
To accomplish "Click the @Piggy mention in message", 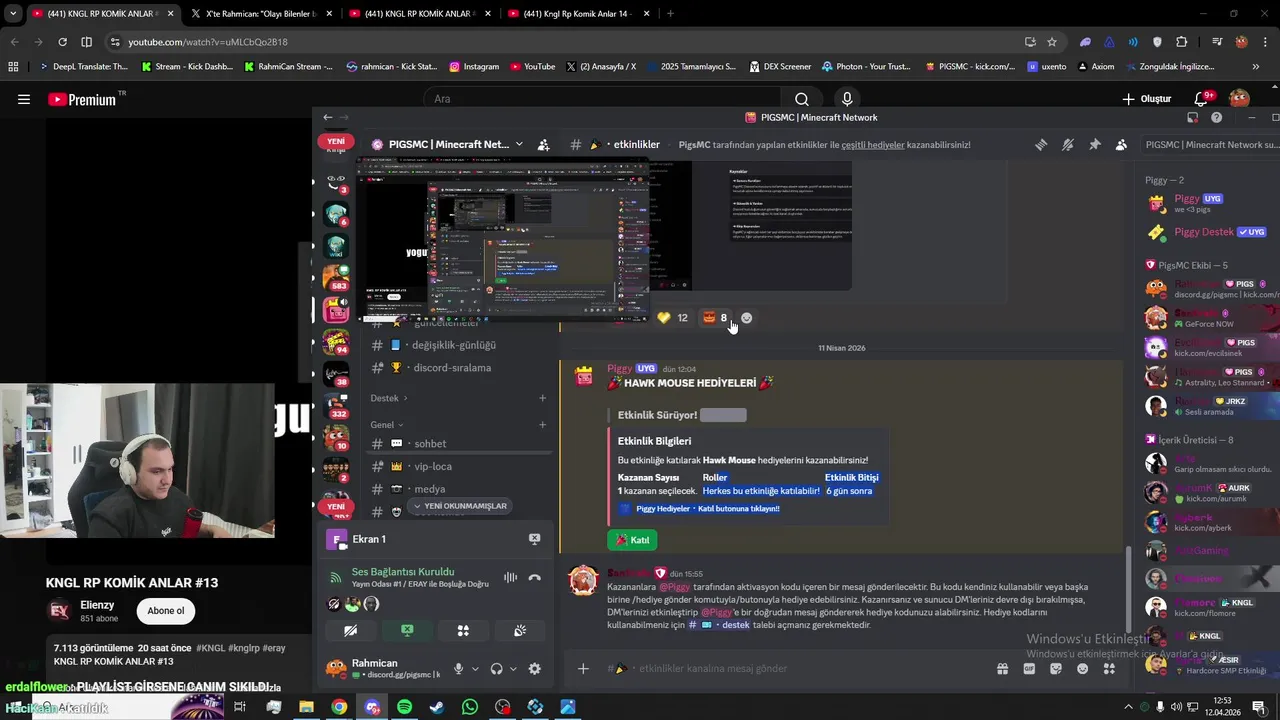I will 674,587.
